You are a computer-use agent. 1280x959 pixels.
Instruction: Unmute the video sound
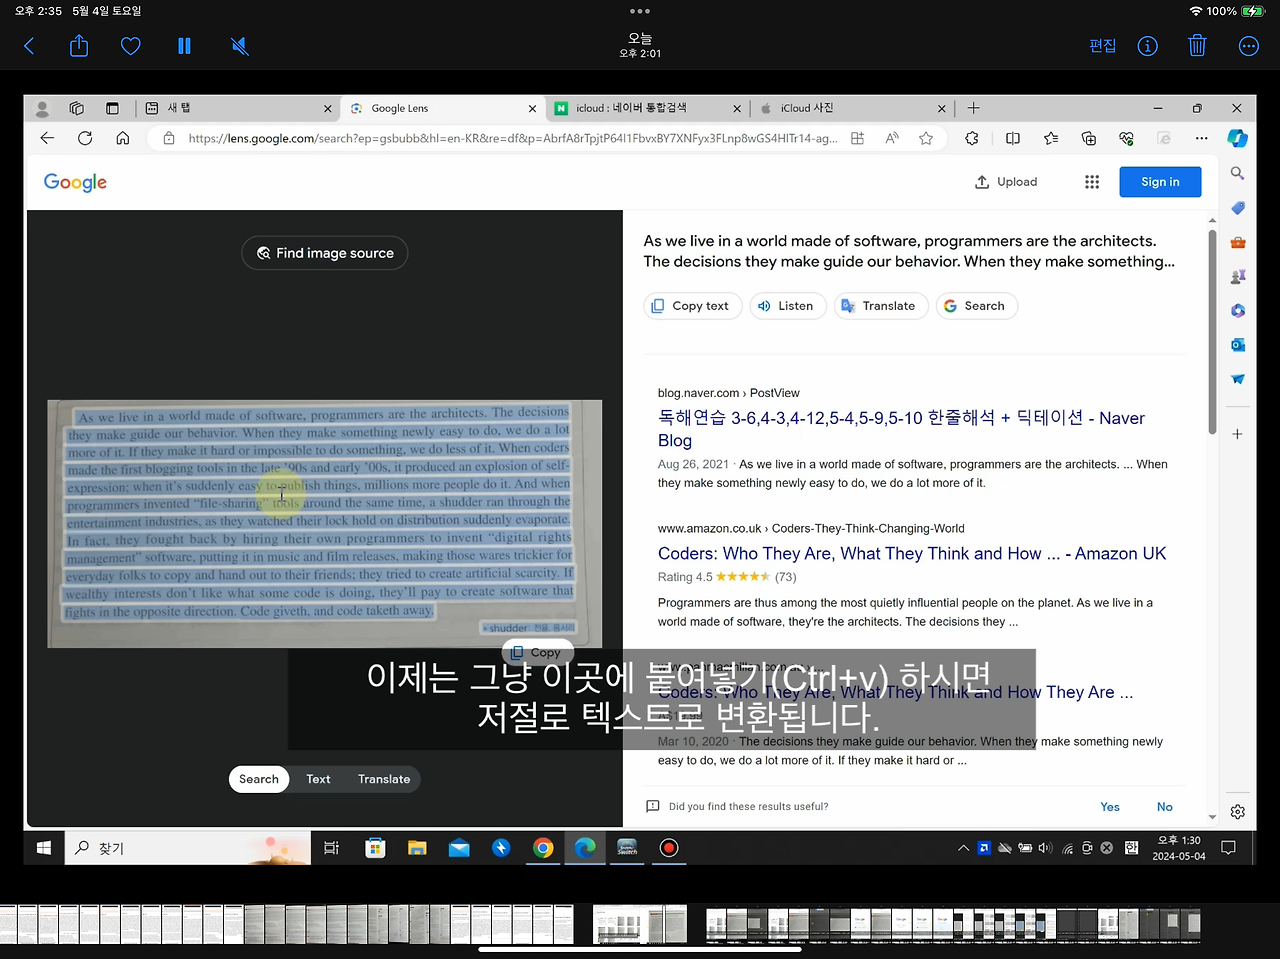coord(240,46)
